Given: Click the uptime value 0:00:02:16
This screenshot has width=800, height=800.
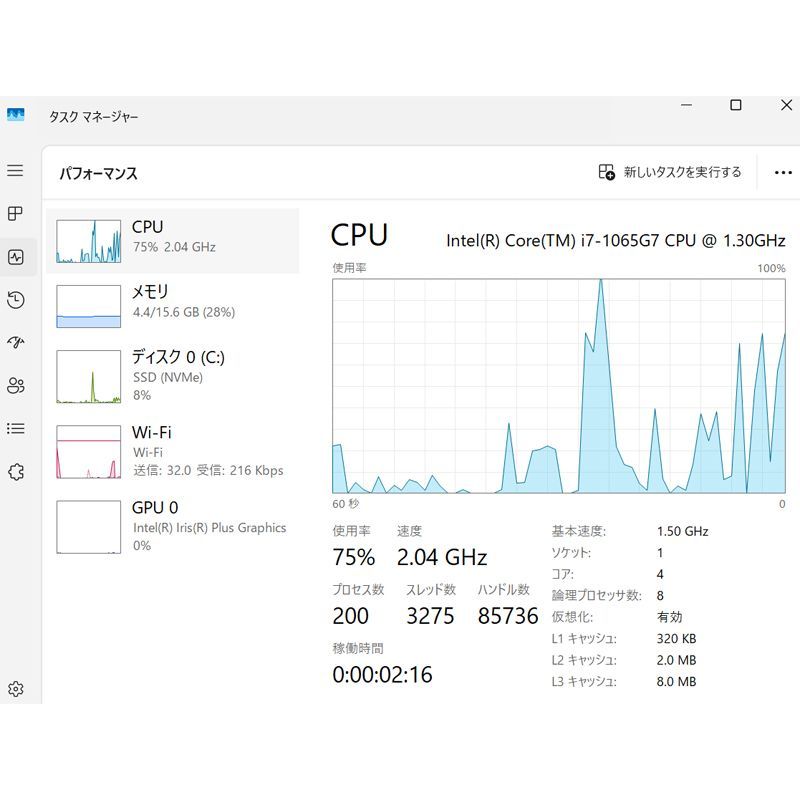Looking at the screenshot, I should pyautogui.click(x=382, y=674).
